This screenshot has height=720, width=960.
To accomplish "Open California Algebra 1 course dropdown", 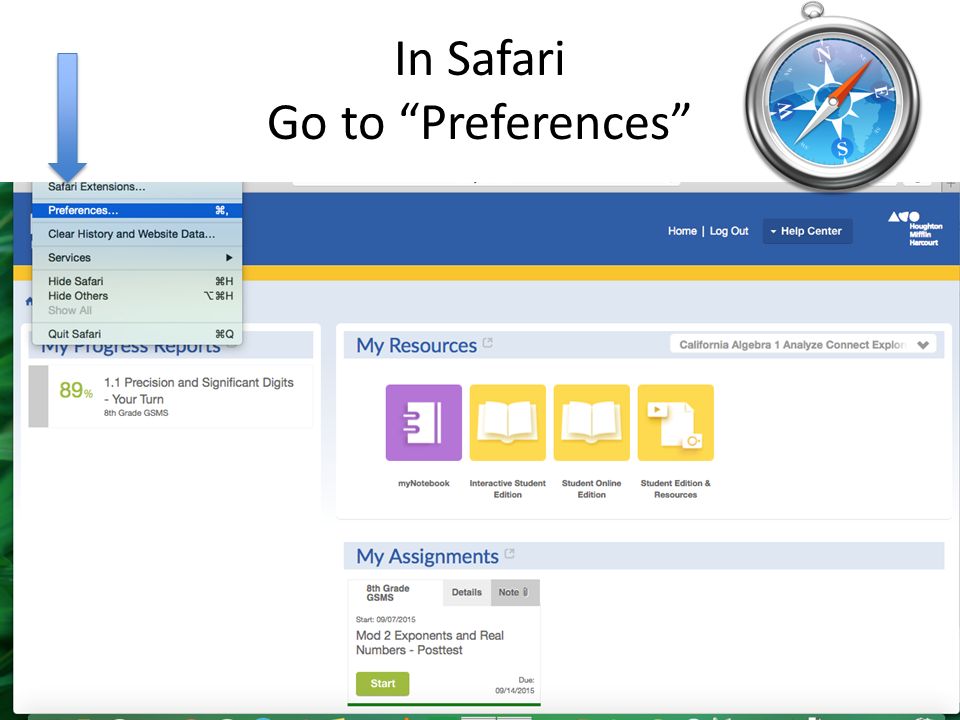I will pyautogui.click(x=804, y=345).
